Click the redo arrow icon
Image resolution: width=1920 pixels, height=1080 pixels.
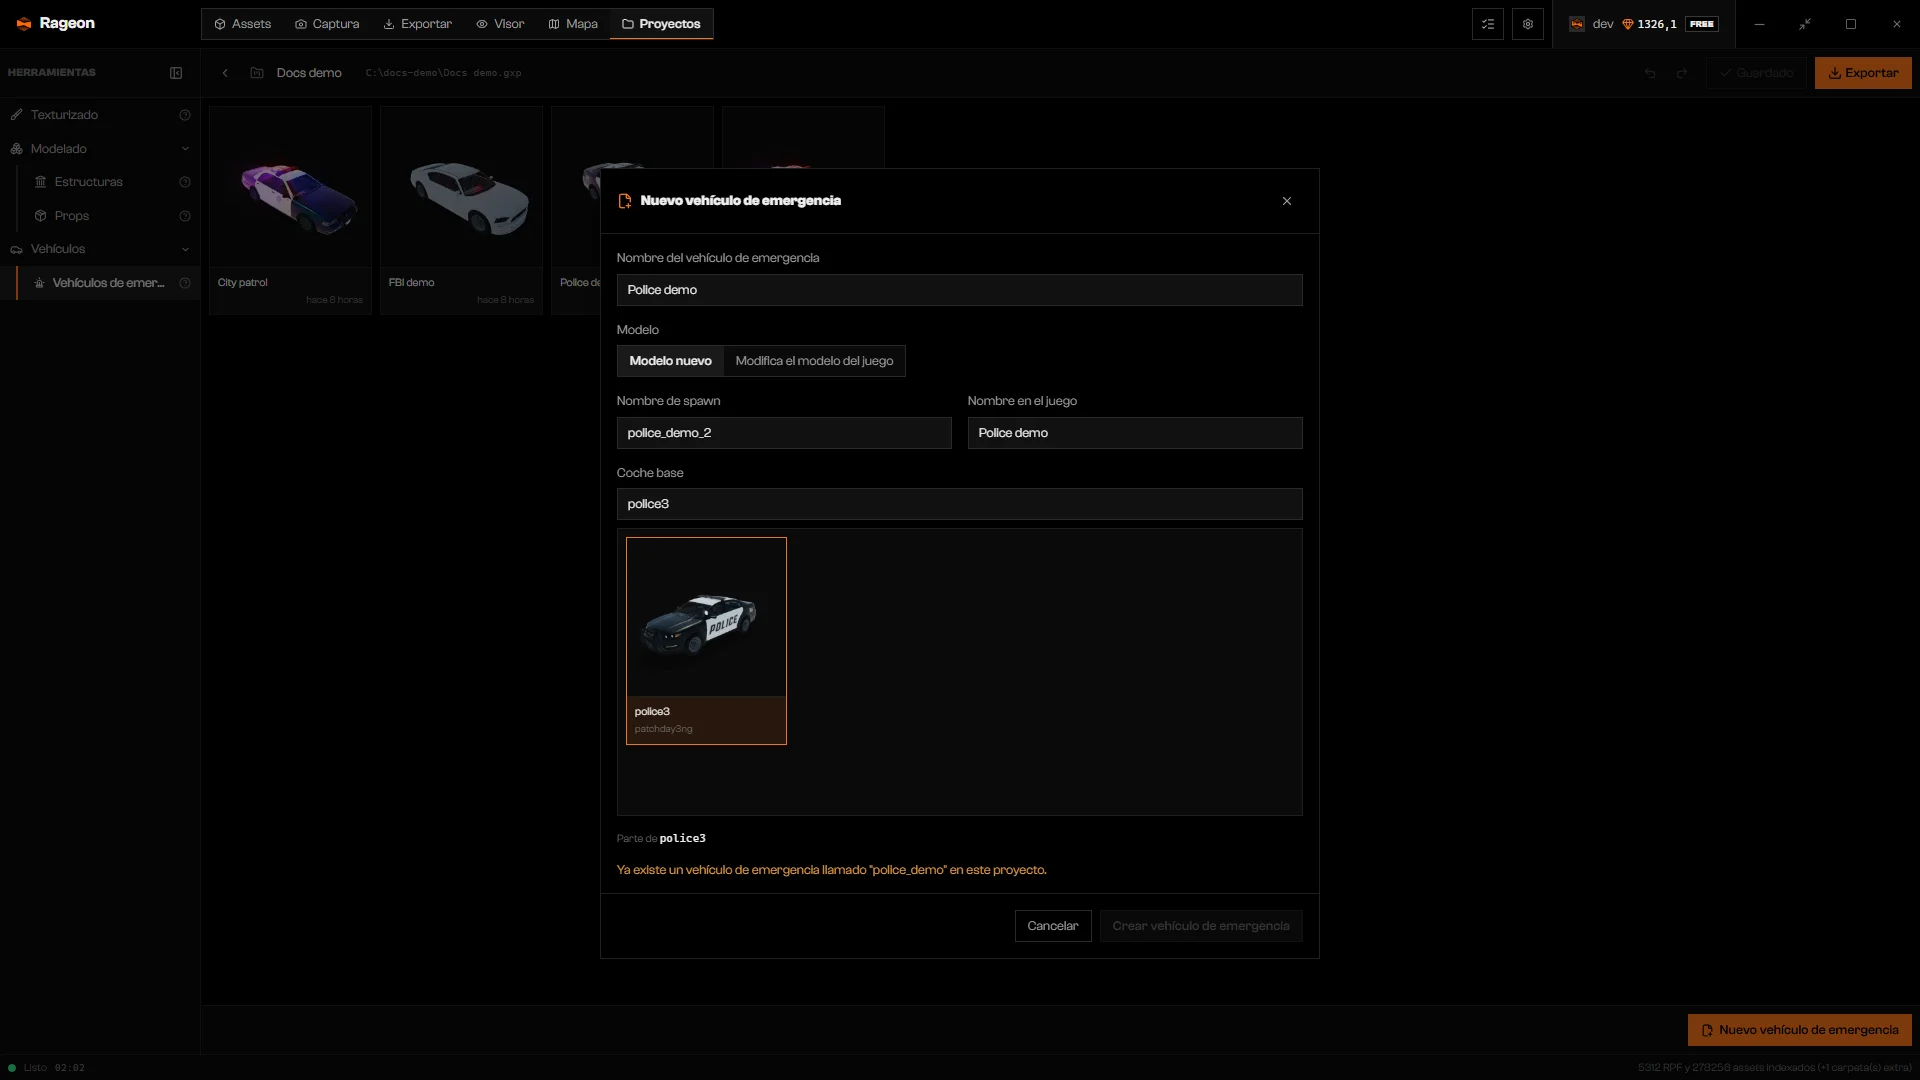point(1682,73)
